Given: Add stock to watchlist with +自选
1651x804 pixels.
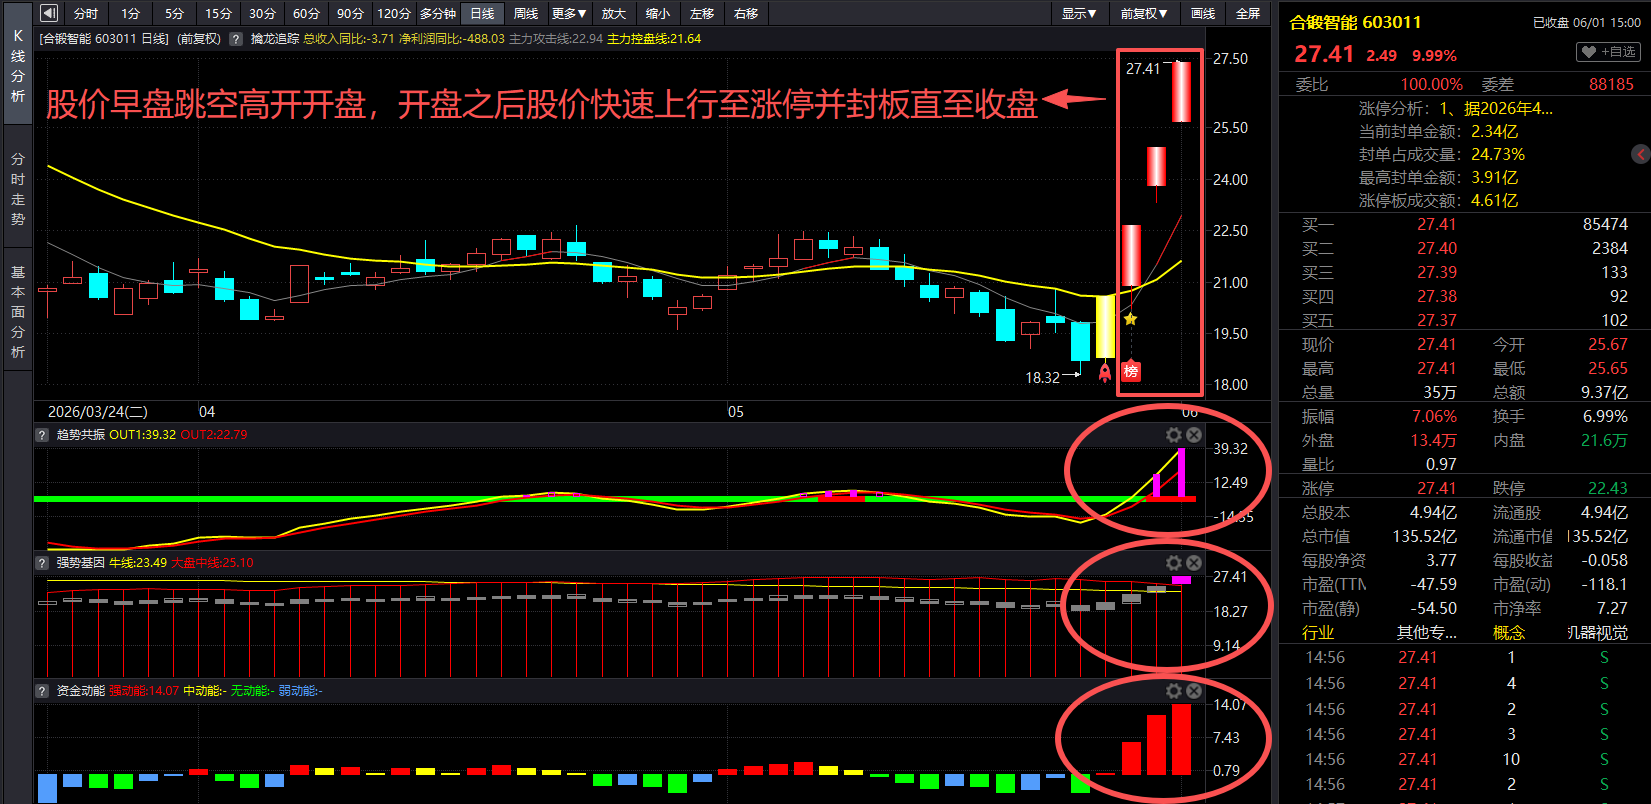Looking at the screenshot, I should 1609,52.
